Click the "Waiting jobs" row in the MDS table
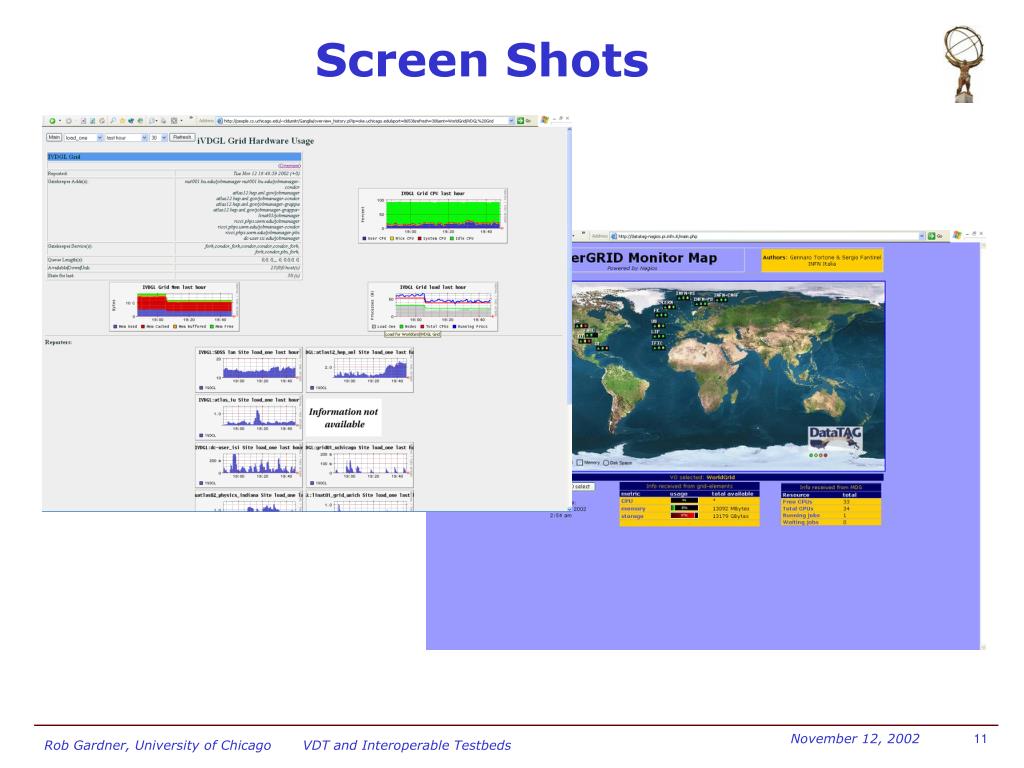 coord(831,522)
